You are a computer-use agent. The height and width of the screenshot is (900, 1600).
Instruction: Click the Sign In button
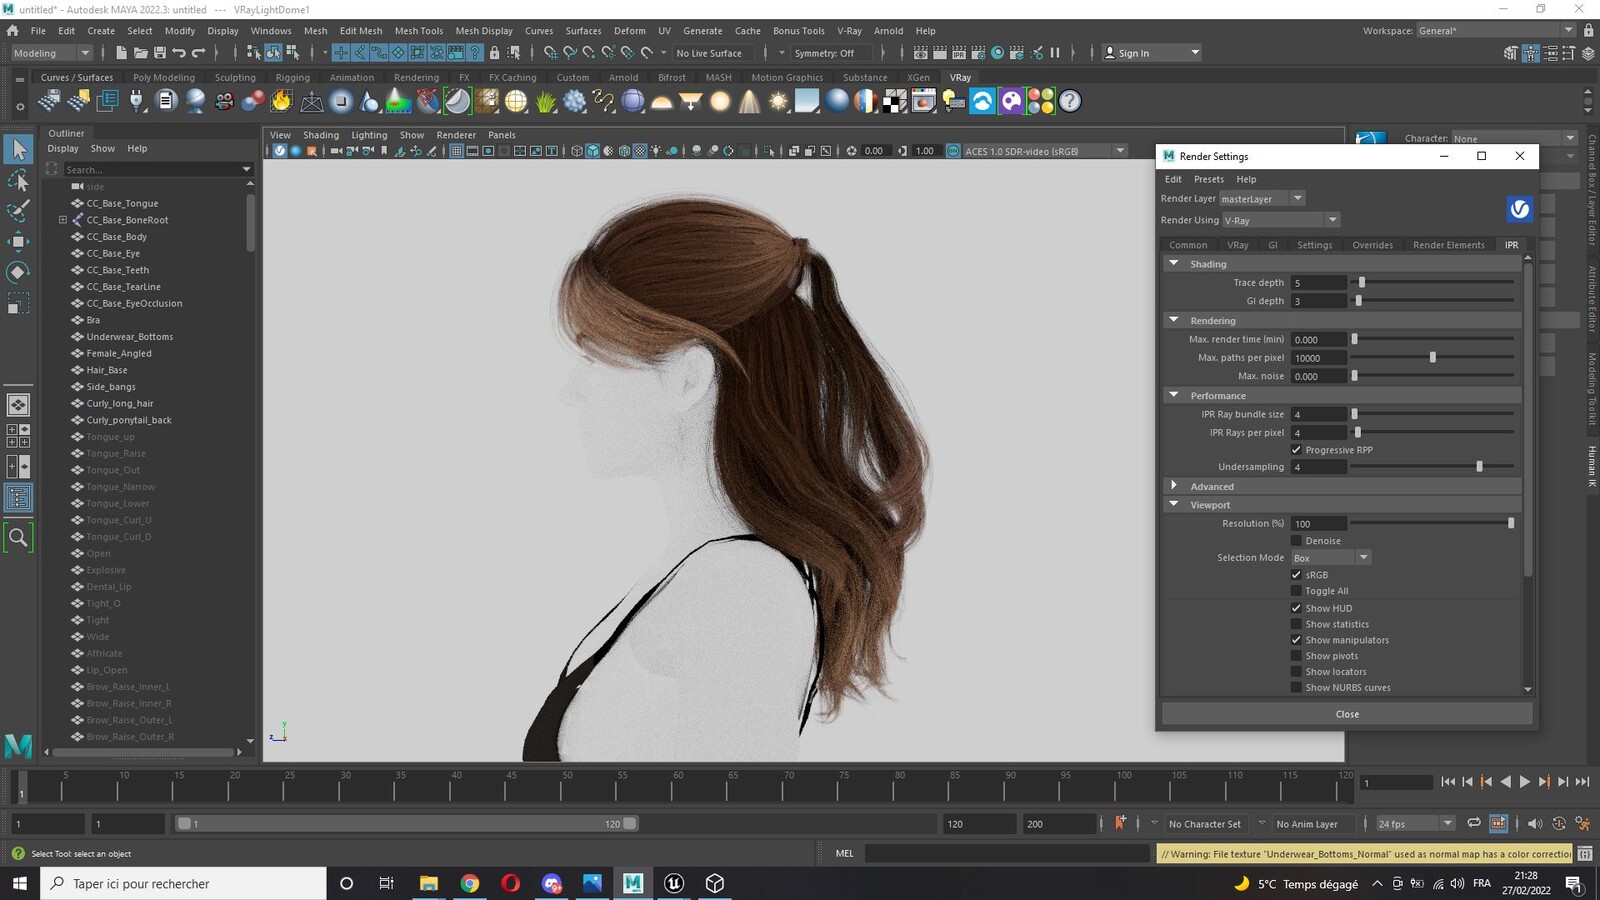click(1151, 53)
